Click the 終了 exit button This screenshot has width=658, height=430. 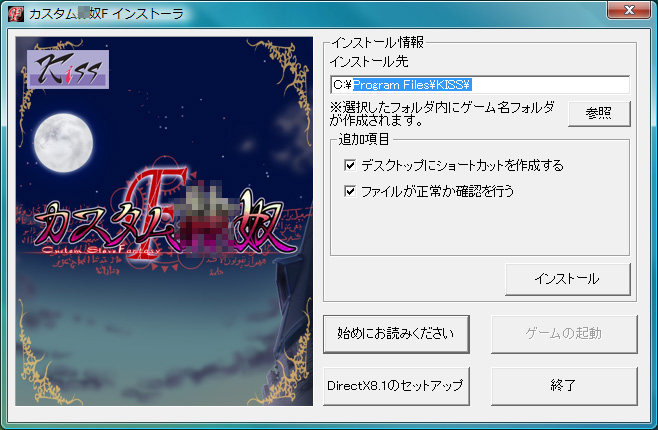(564, 386)
